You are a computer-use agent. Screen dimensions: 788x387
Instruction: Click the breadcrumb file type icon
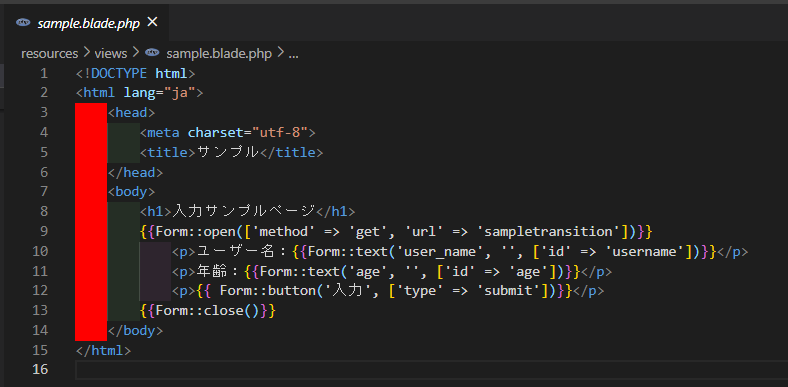point(152,53)
